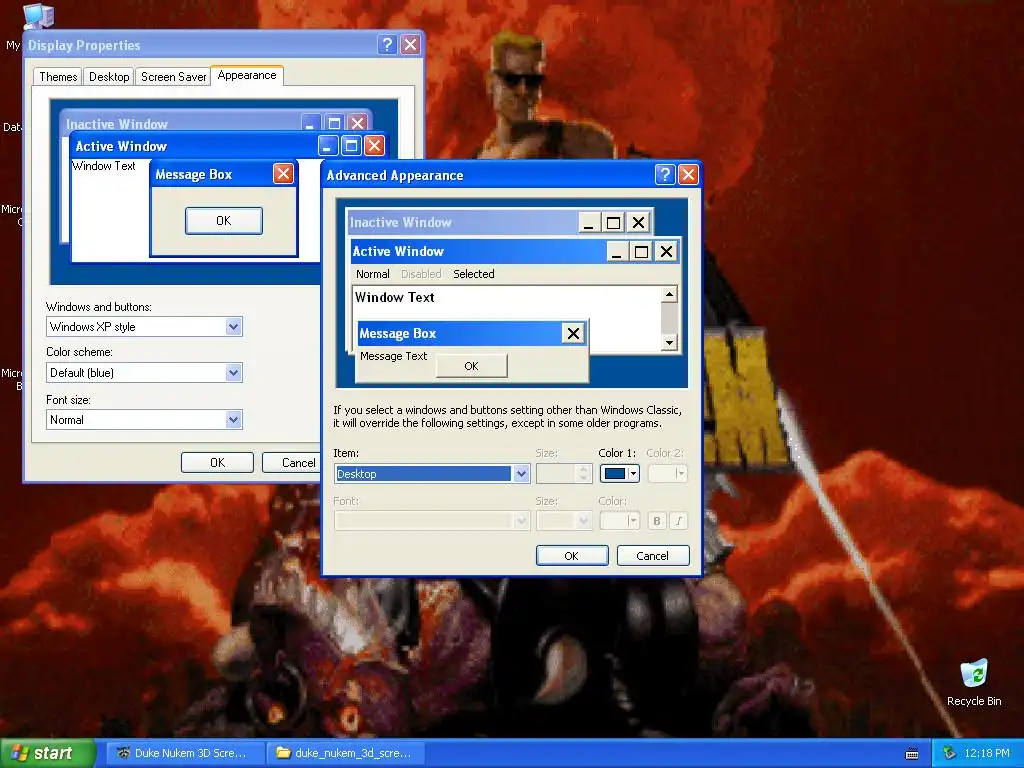Click Cancel in Advanced Appearance dialog

point(652,556)
